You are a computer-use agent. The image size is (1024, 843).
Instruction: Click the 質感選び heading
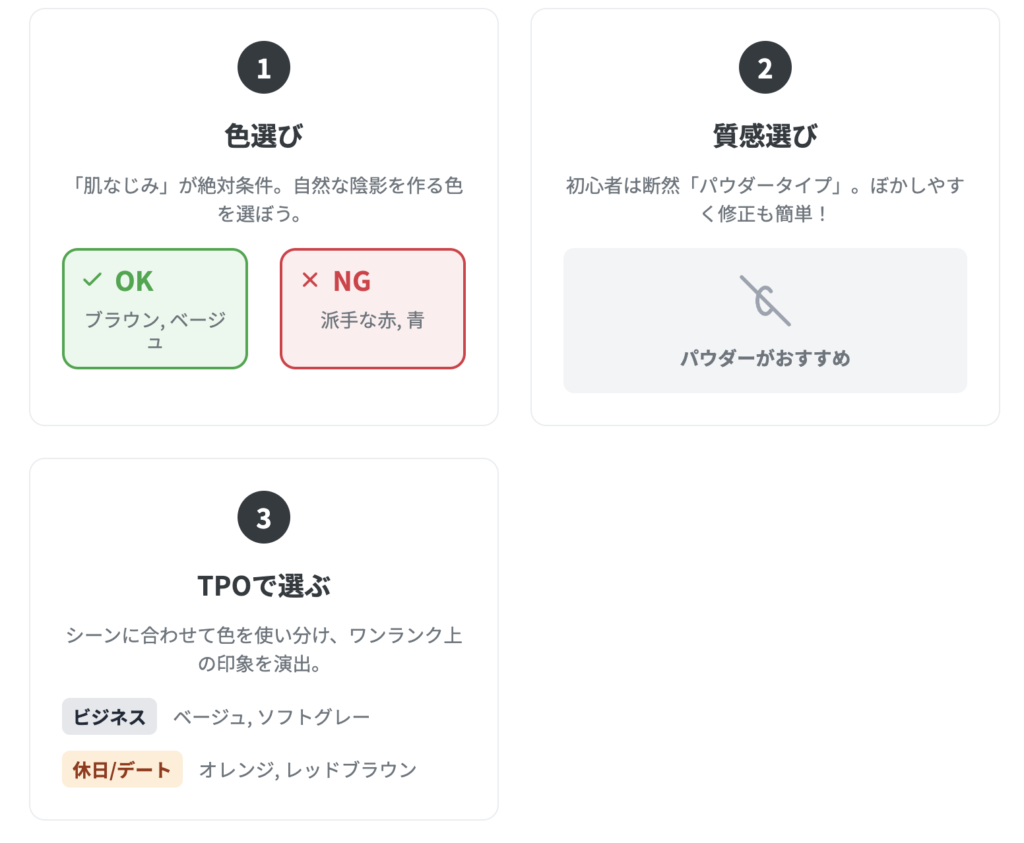[765, 136]
